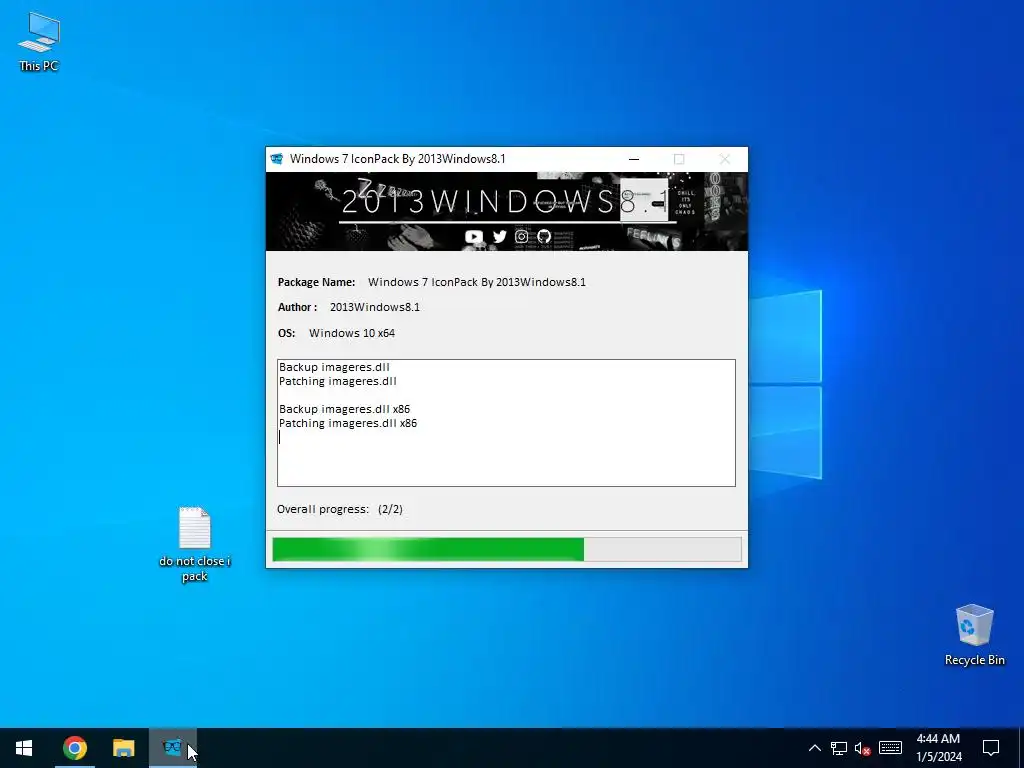Click the 'Overall progress: (2/2)' label
1024x768 pixels.
point(340,509)
